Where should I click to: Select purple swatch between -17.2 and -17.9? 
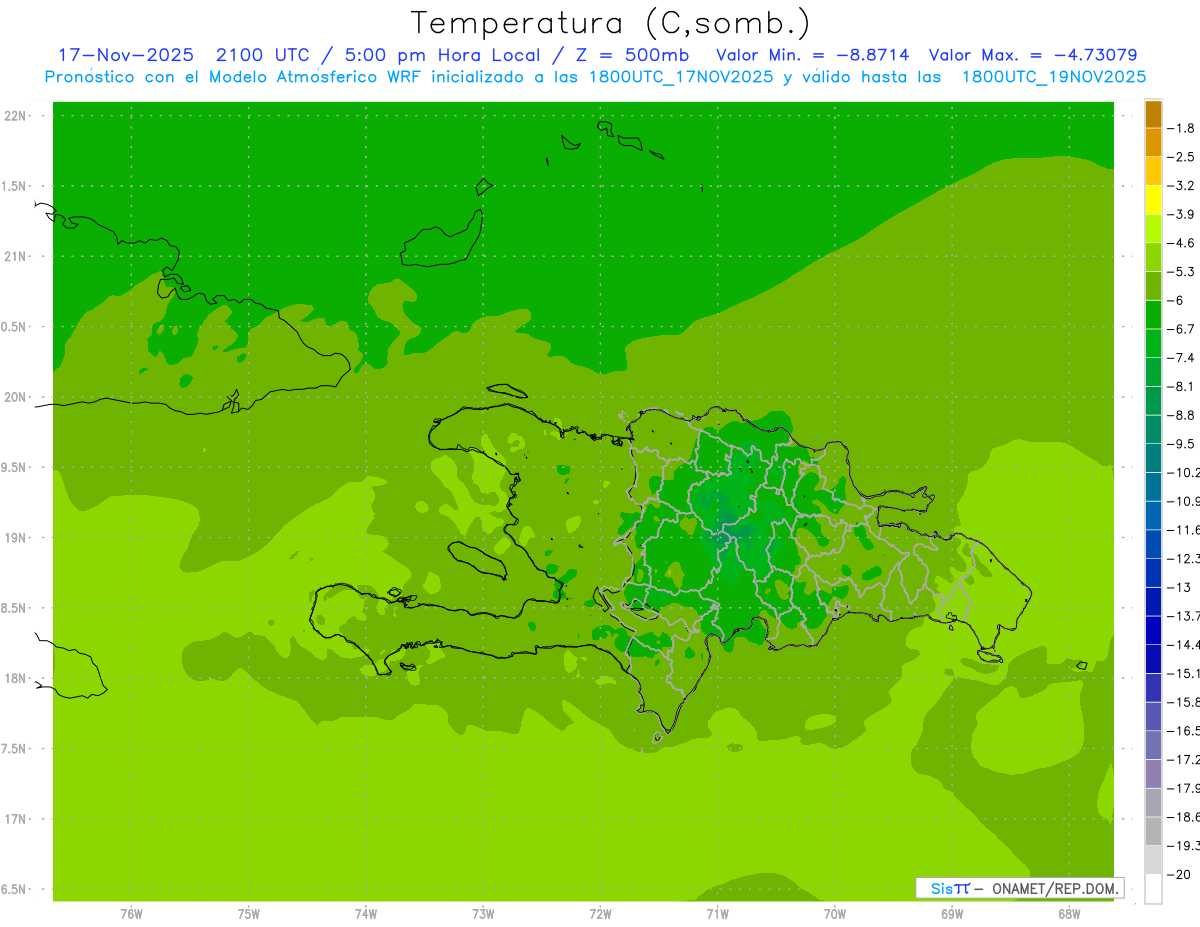1153,774
